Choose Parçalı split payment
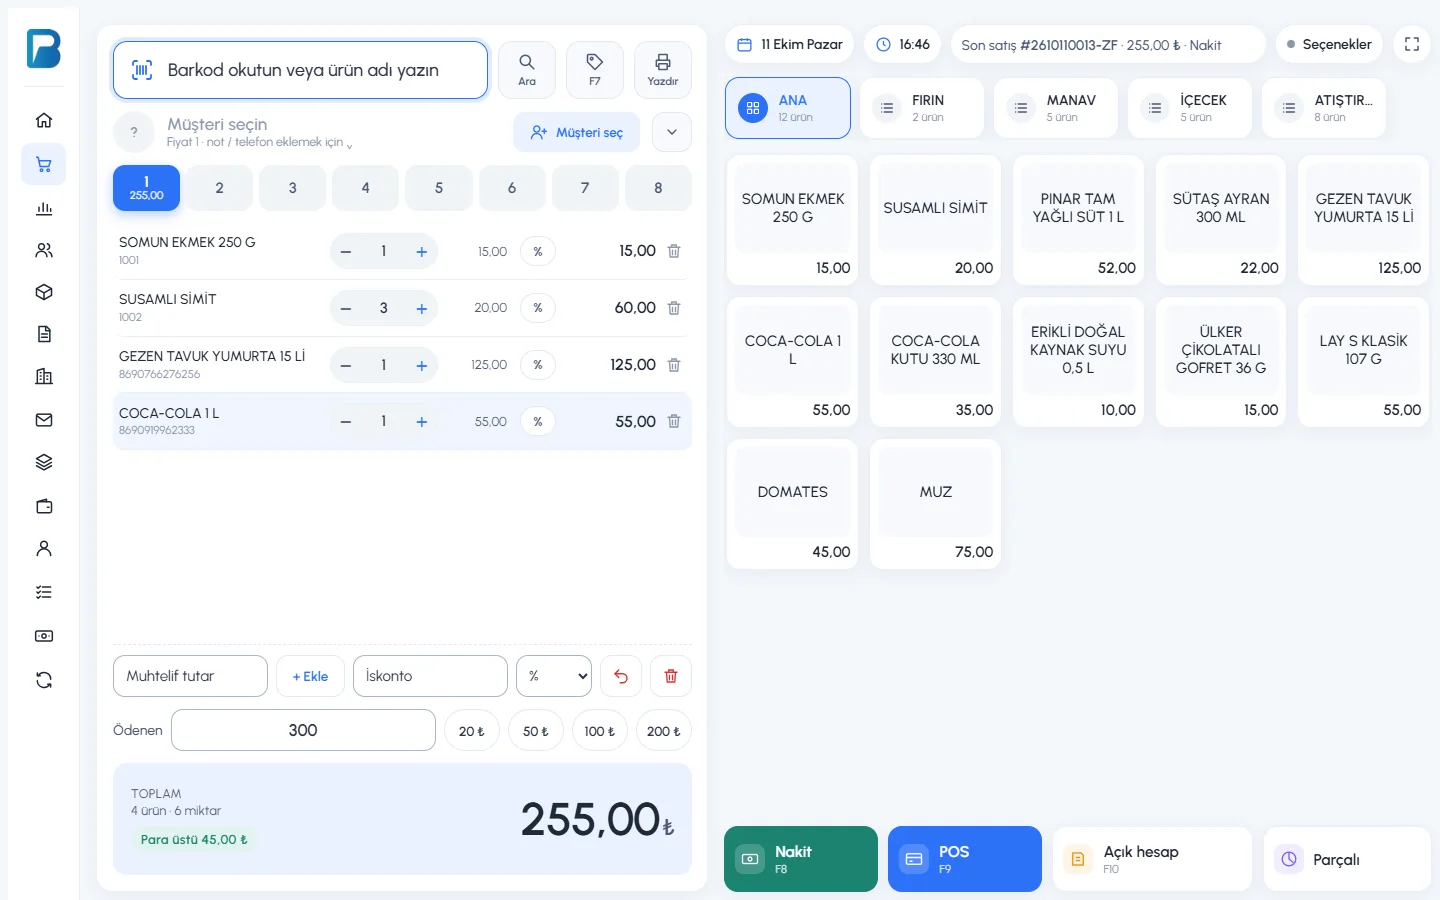 click(1347, 859)
